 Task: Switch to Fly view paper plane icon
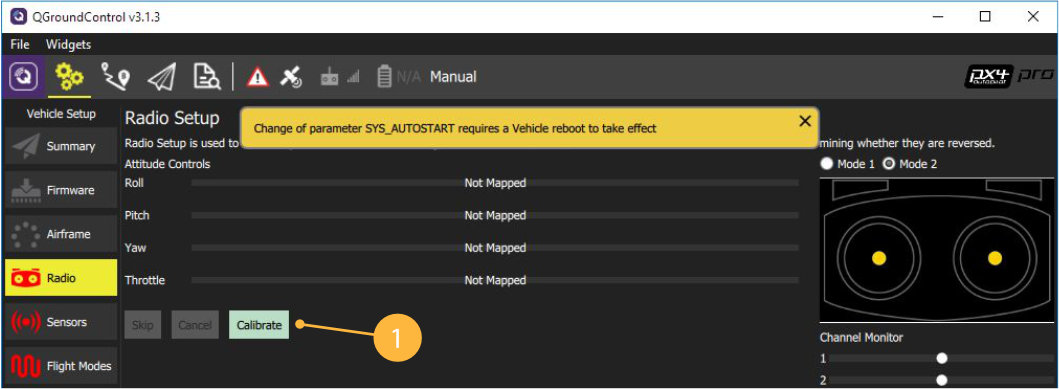pos(161,78)
